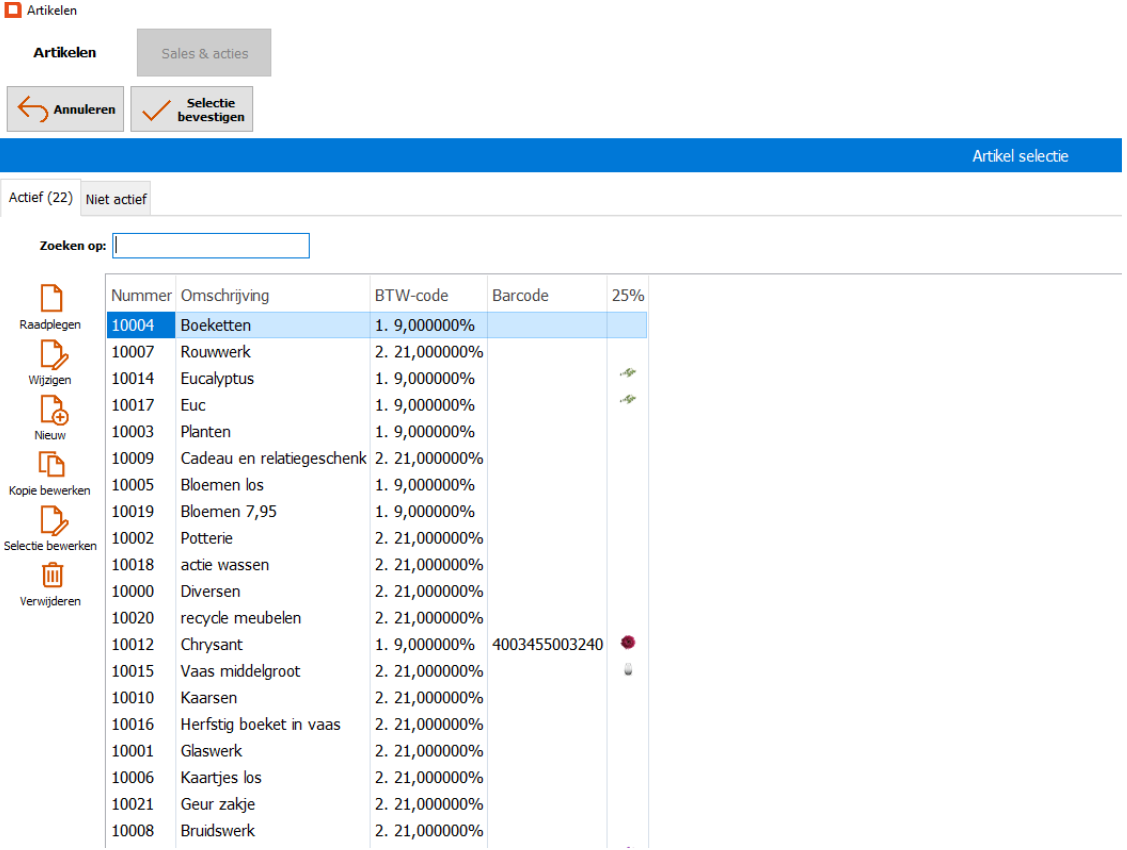1127x850 pixels.
Task: Click into the Zoeken op search field
Action: click(x=211, y=246)
